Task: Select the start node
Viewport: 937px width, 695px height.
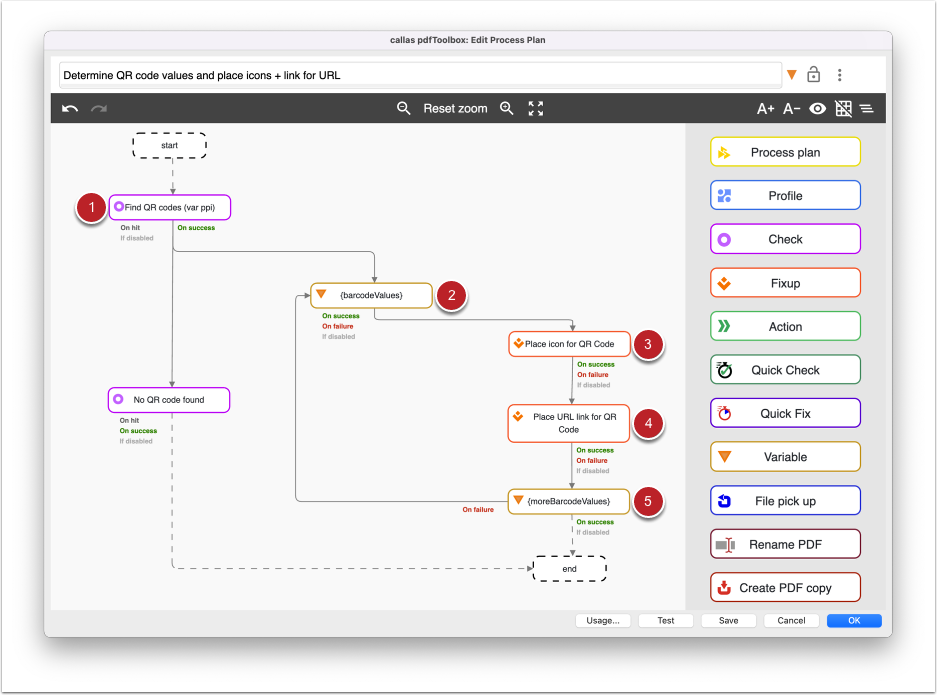Action: click(170, 145)
